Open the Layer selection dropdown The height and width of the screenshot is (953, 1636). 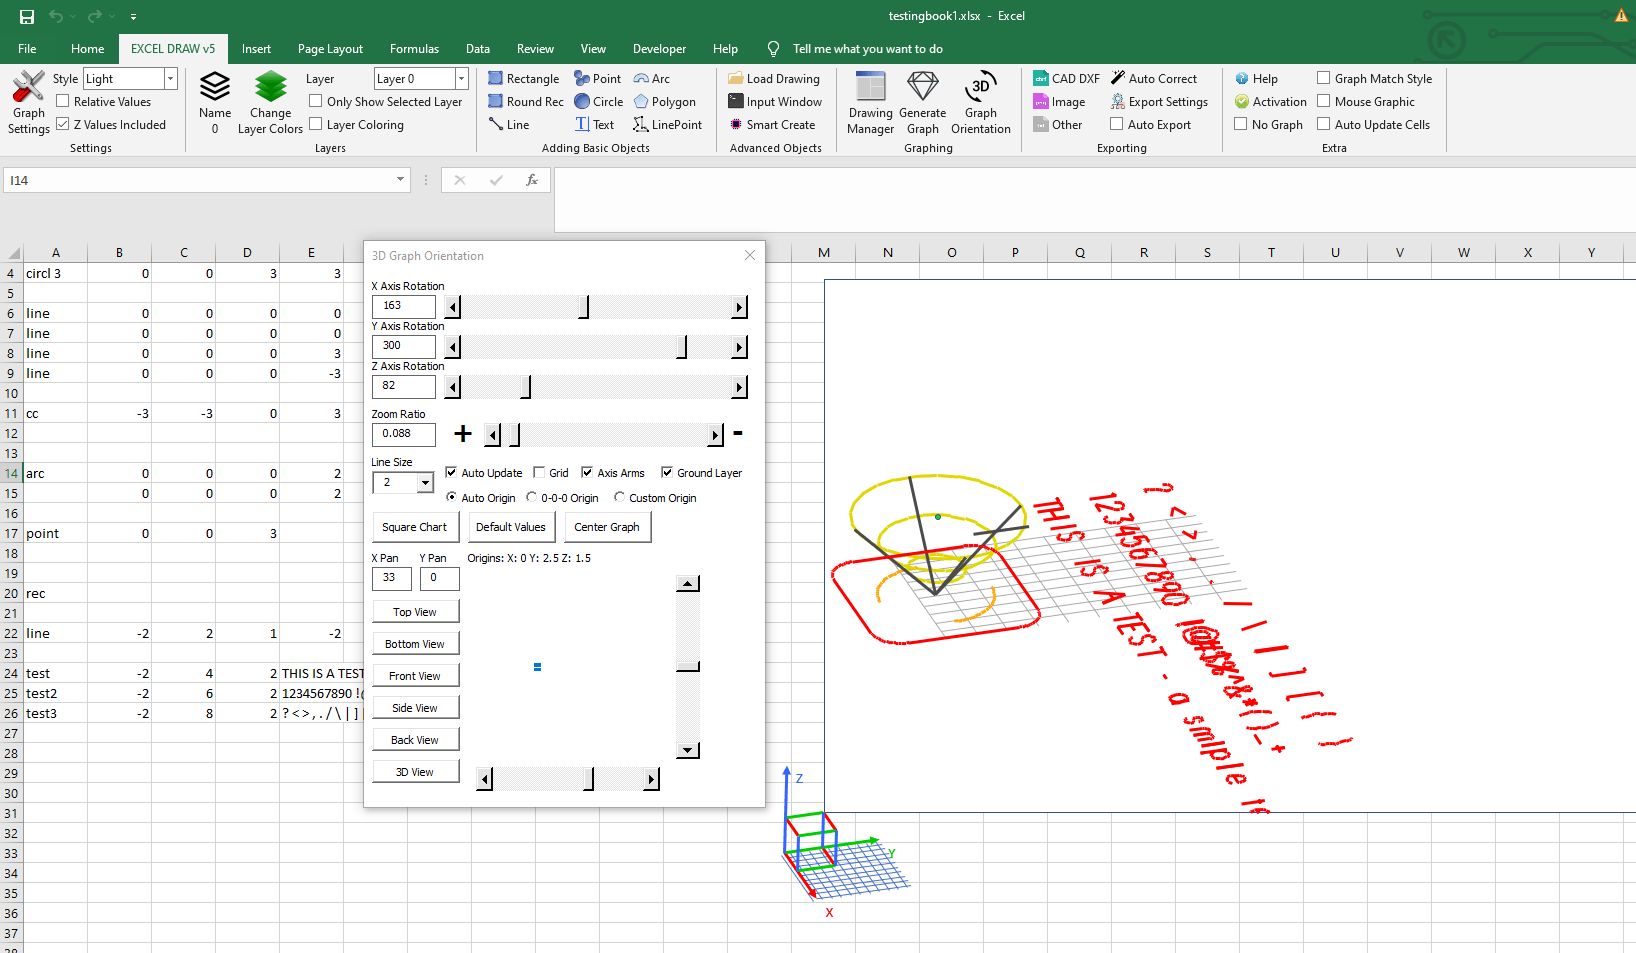point(461,77)
